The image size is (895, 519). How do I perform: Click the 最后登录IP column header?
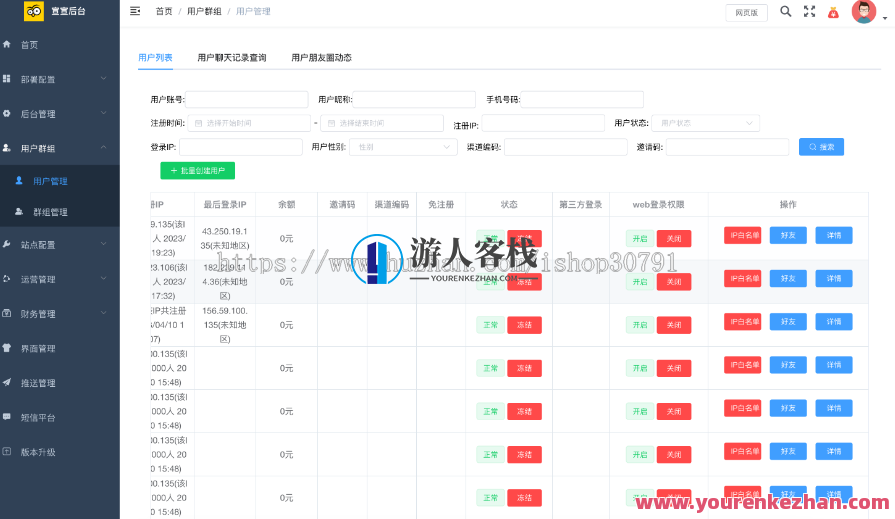click(225, 204)
